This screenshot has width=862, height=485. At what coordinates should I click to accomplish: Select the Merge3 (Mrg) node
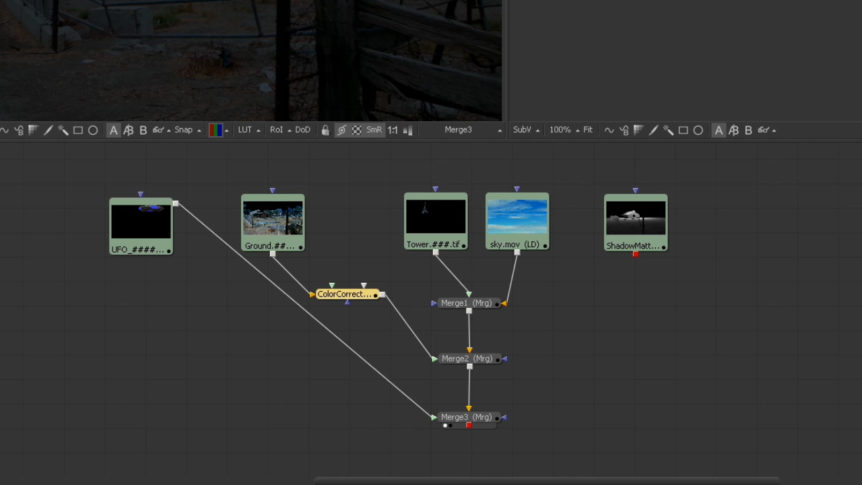pos(469,417)
